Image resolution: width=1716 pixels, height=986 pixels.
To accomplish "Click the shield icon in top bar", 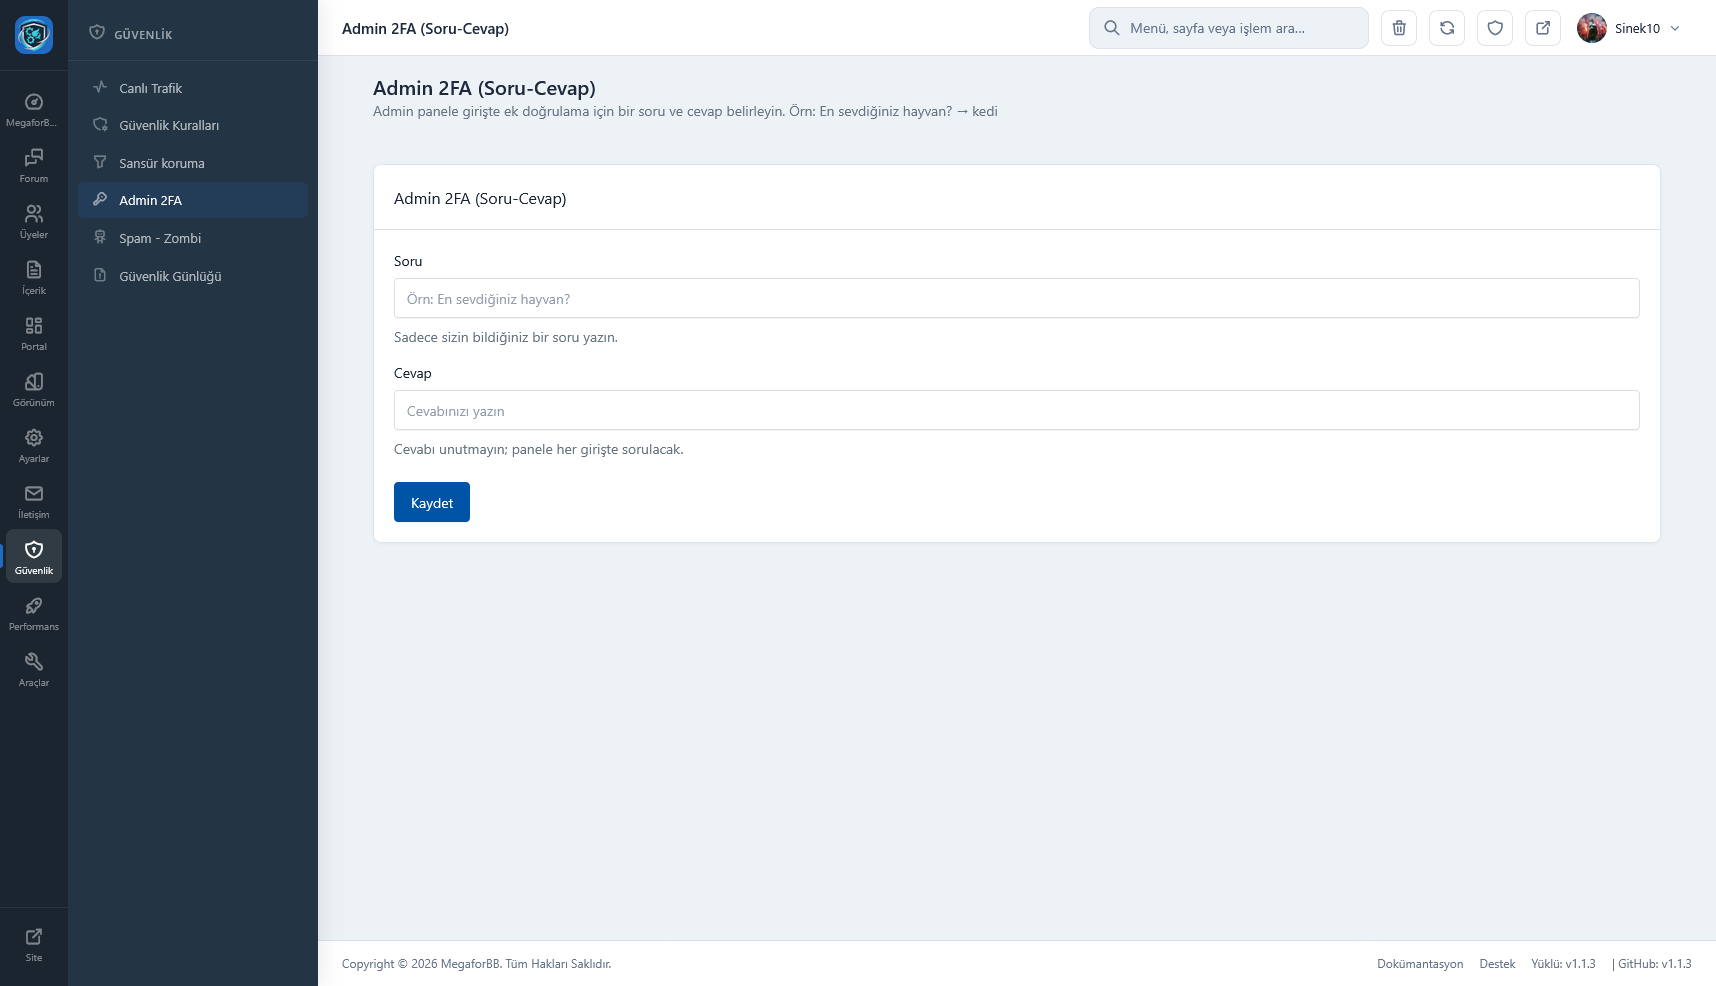I will coord(1494,28).
